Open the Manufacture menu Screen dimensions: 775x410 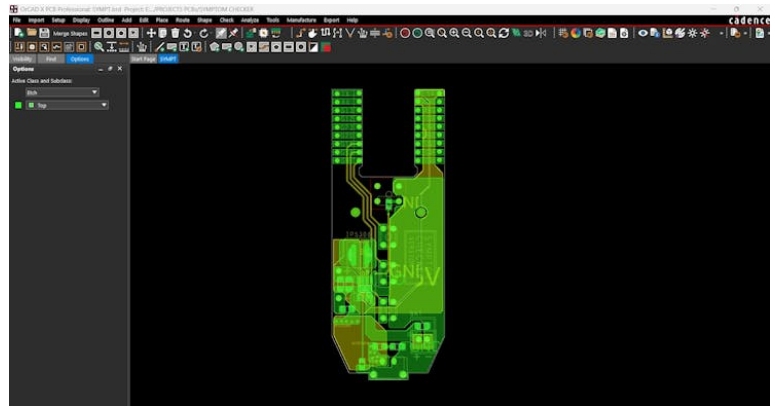[x=300, y=20]
